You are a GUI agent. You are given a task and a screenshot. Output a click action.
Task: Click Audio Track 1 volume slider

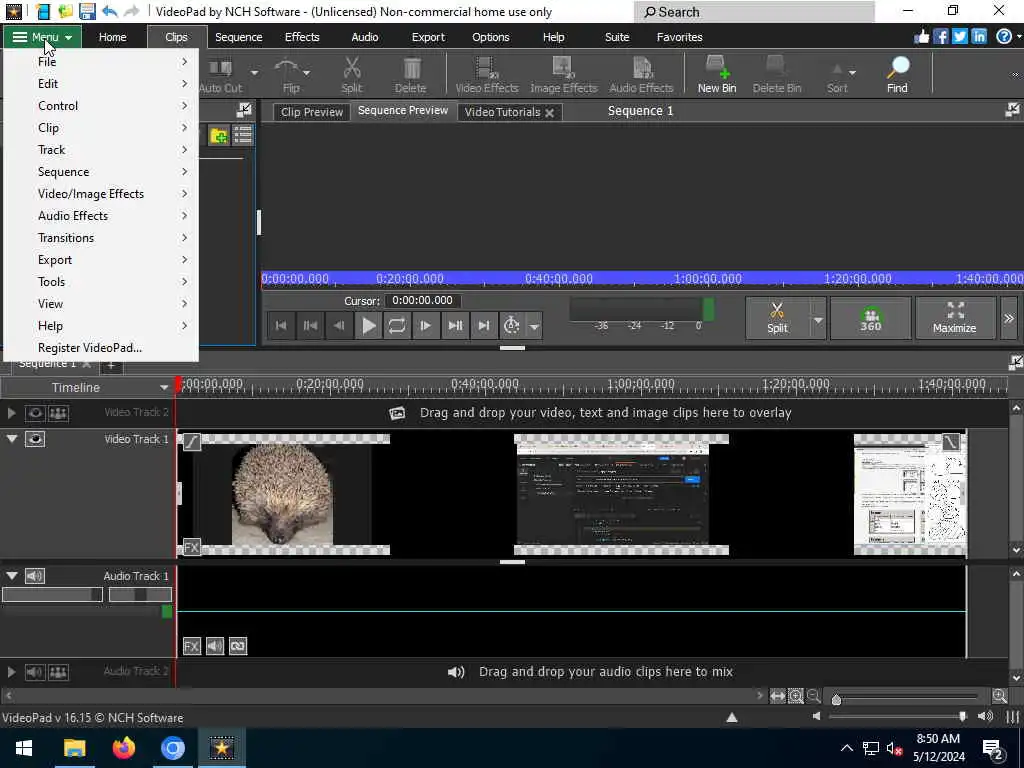click(x=52, y=594)
